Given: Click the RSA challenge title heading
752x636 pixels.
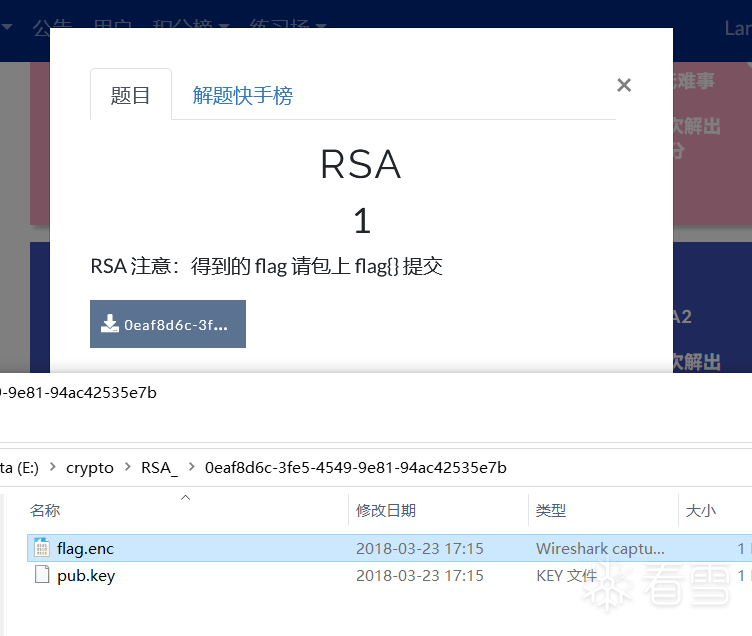Looking at the screenshot, I should coord(361,165).
